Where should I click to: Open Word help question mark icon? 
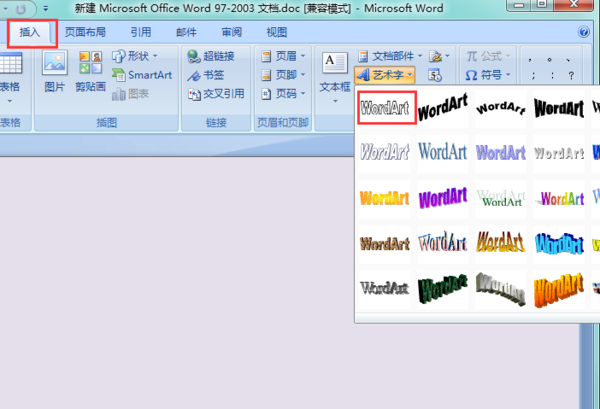(x=584, y=32)
